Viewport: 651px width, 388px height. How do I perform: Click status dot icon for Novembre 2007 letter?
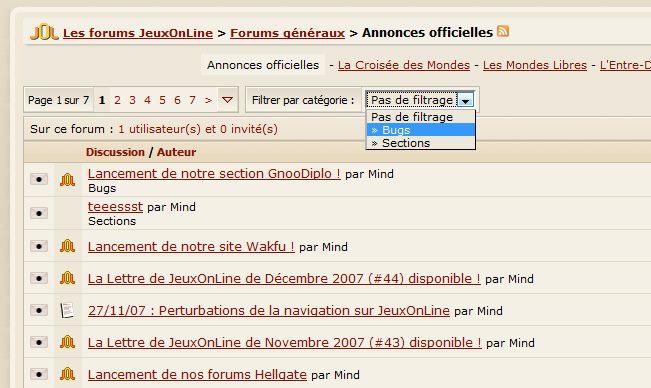point(39,342)
